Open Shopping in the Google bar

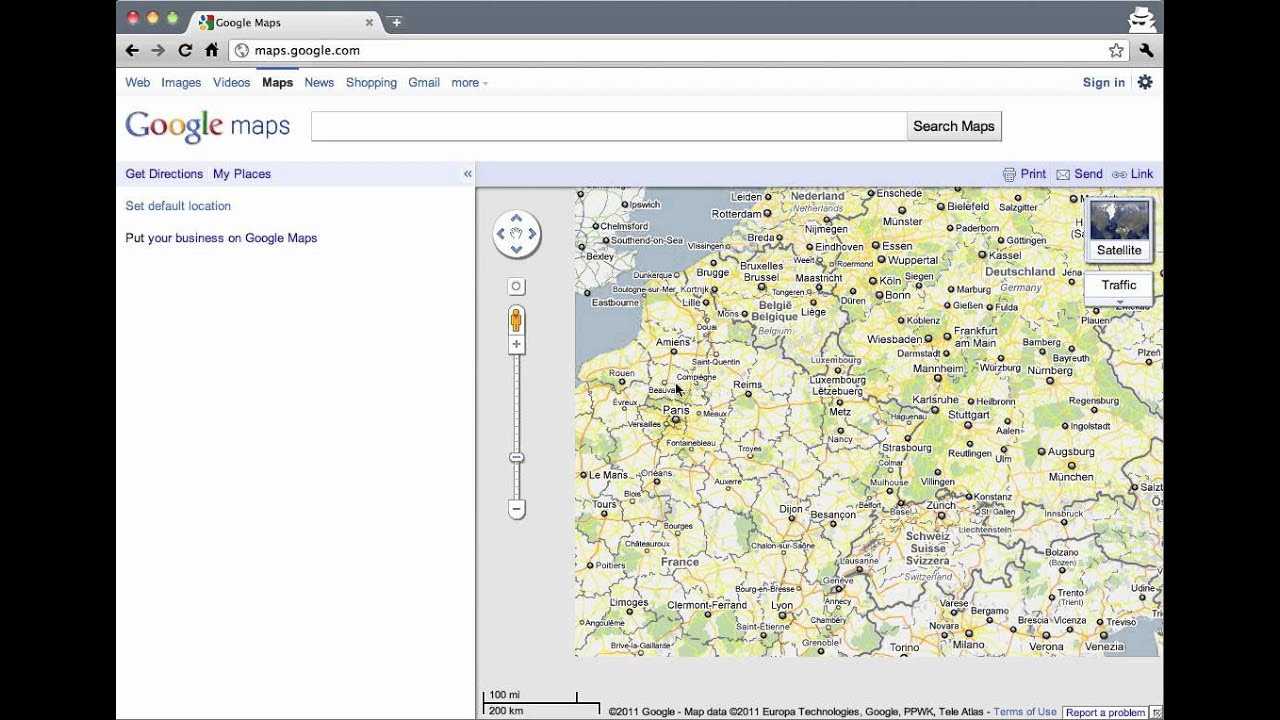371,82
